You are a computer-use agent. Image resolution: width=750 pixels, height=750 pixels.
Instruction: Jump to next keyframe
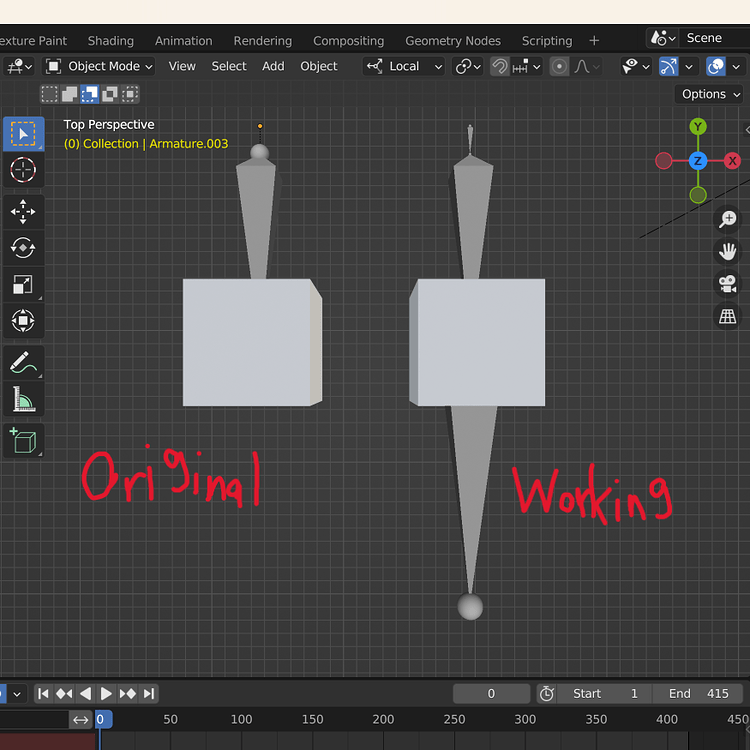click(x=127, y=694)
